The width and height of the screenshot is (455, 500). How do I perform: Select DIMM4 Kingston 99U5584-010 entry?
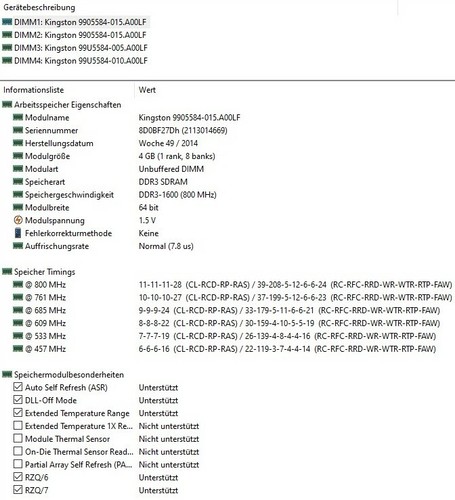pos(75,61)
